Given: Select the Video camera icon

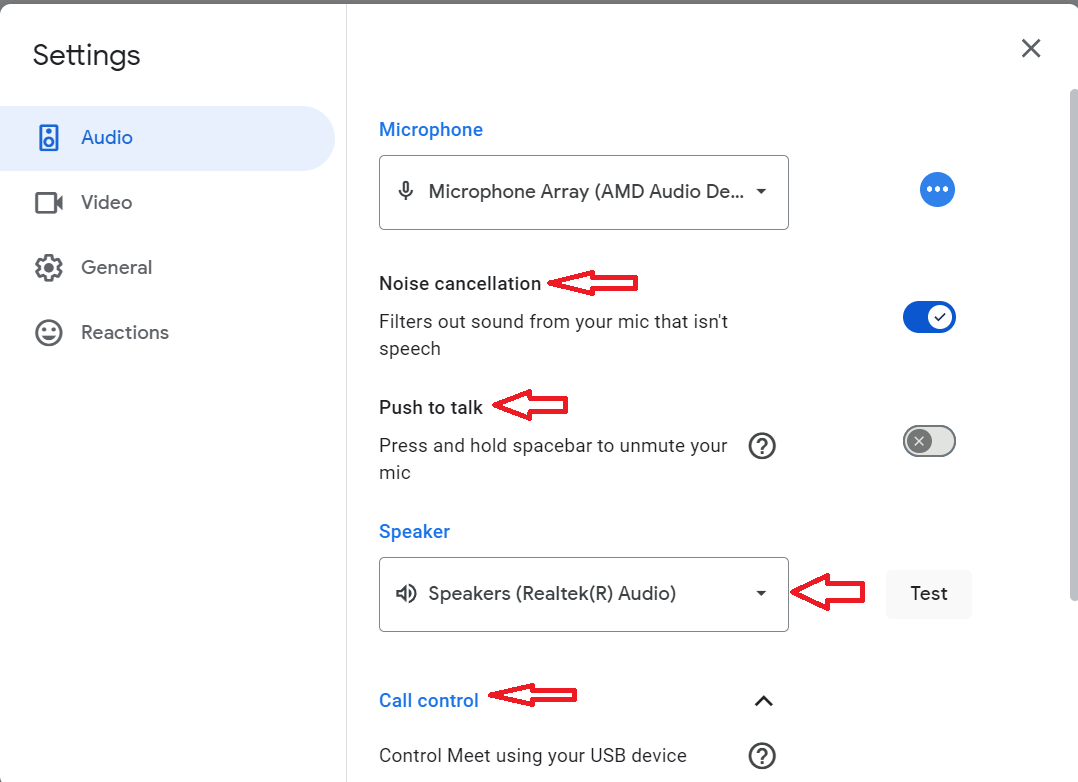Looking at the screenshot, I should click(x=48, y=202).
